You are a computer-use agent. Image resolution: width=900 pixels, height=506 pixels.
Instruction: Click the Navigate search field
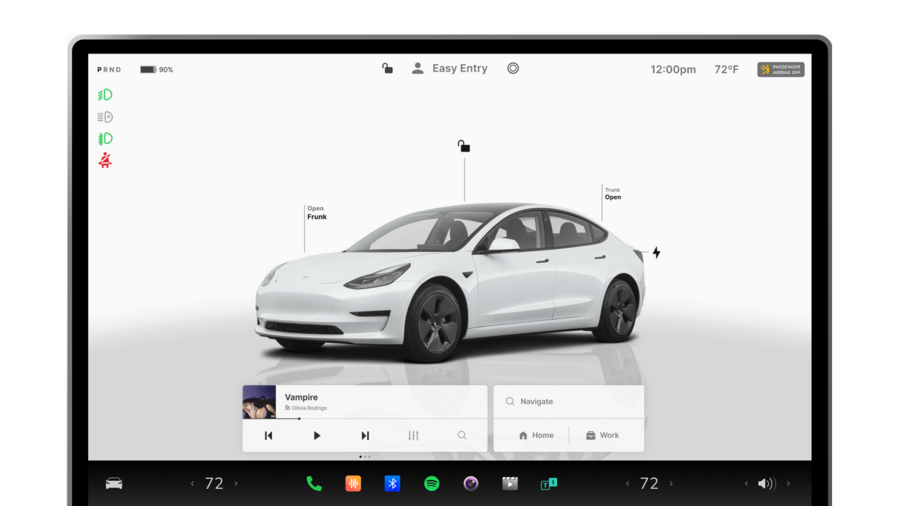point(569,402)
